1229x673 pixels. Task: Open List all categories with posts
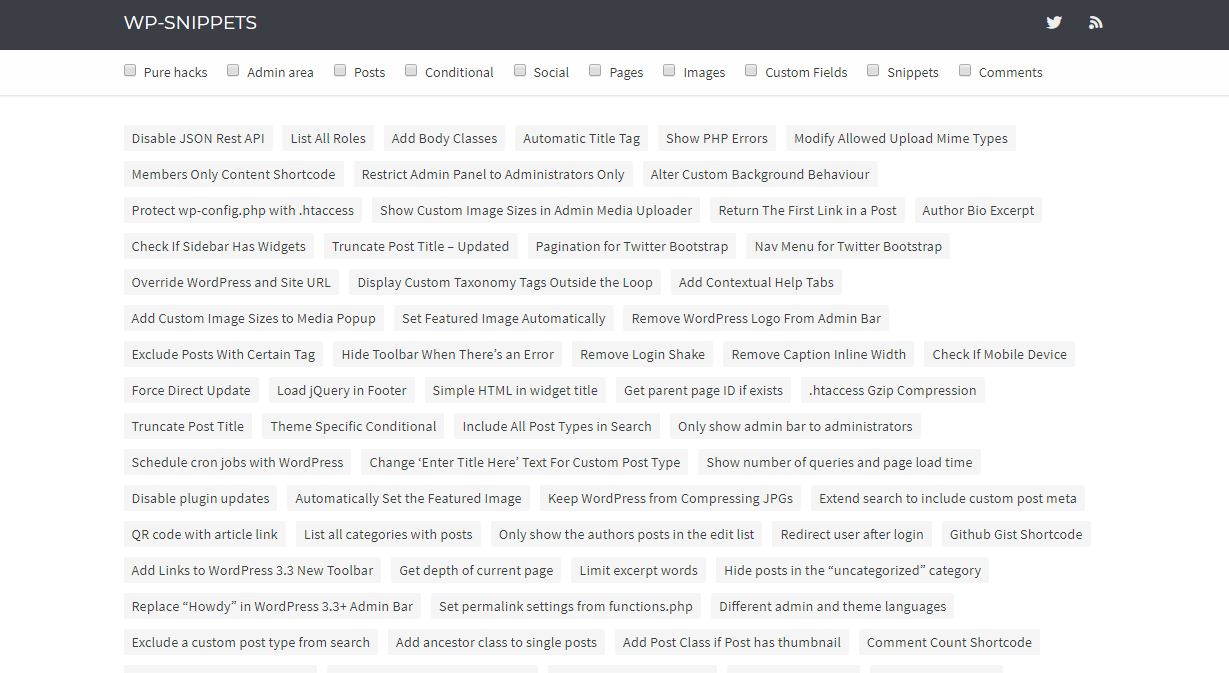pyautogui.click(x=389, y=534)
